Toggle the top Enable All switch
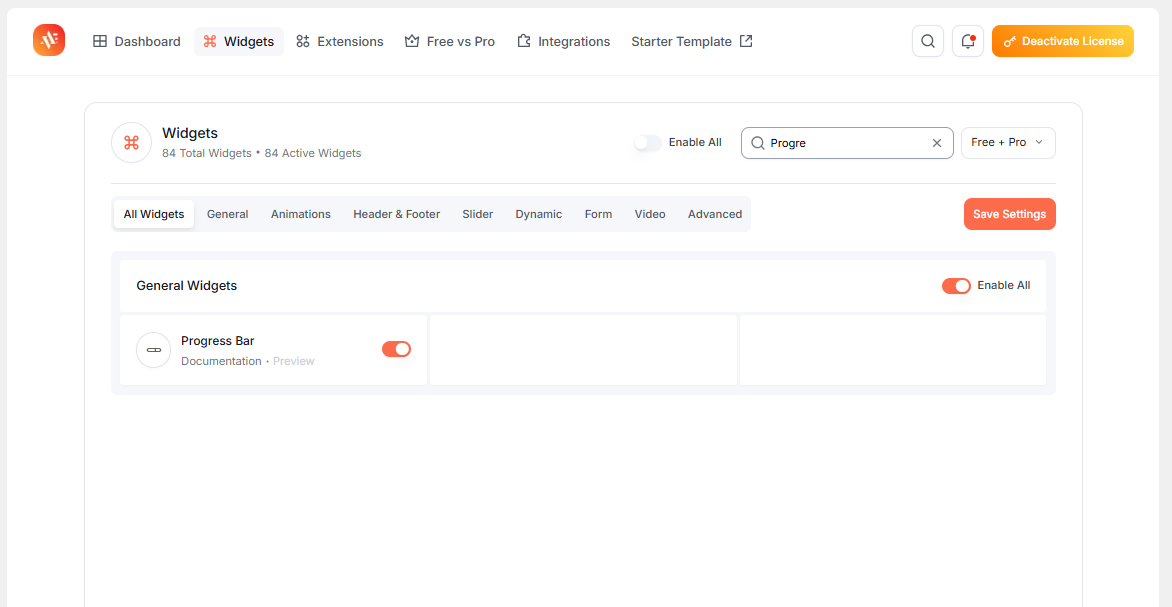The height and width of the screenshot is (607, 1172). [648, 143]
